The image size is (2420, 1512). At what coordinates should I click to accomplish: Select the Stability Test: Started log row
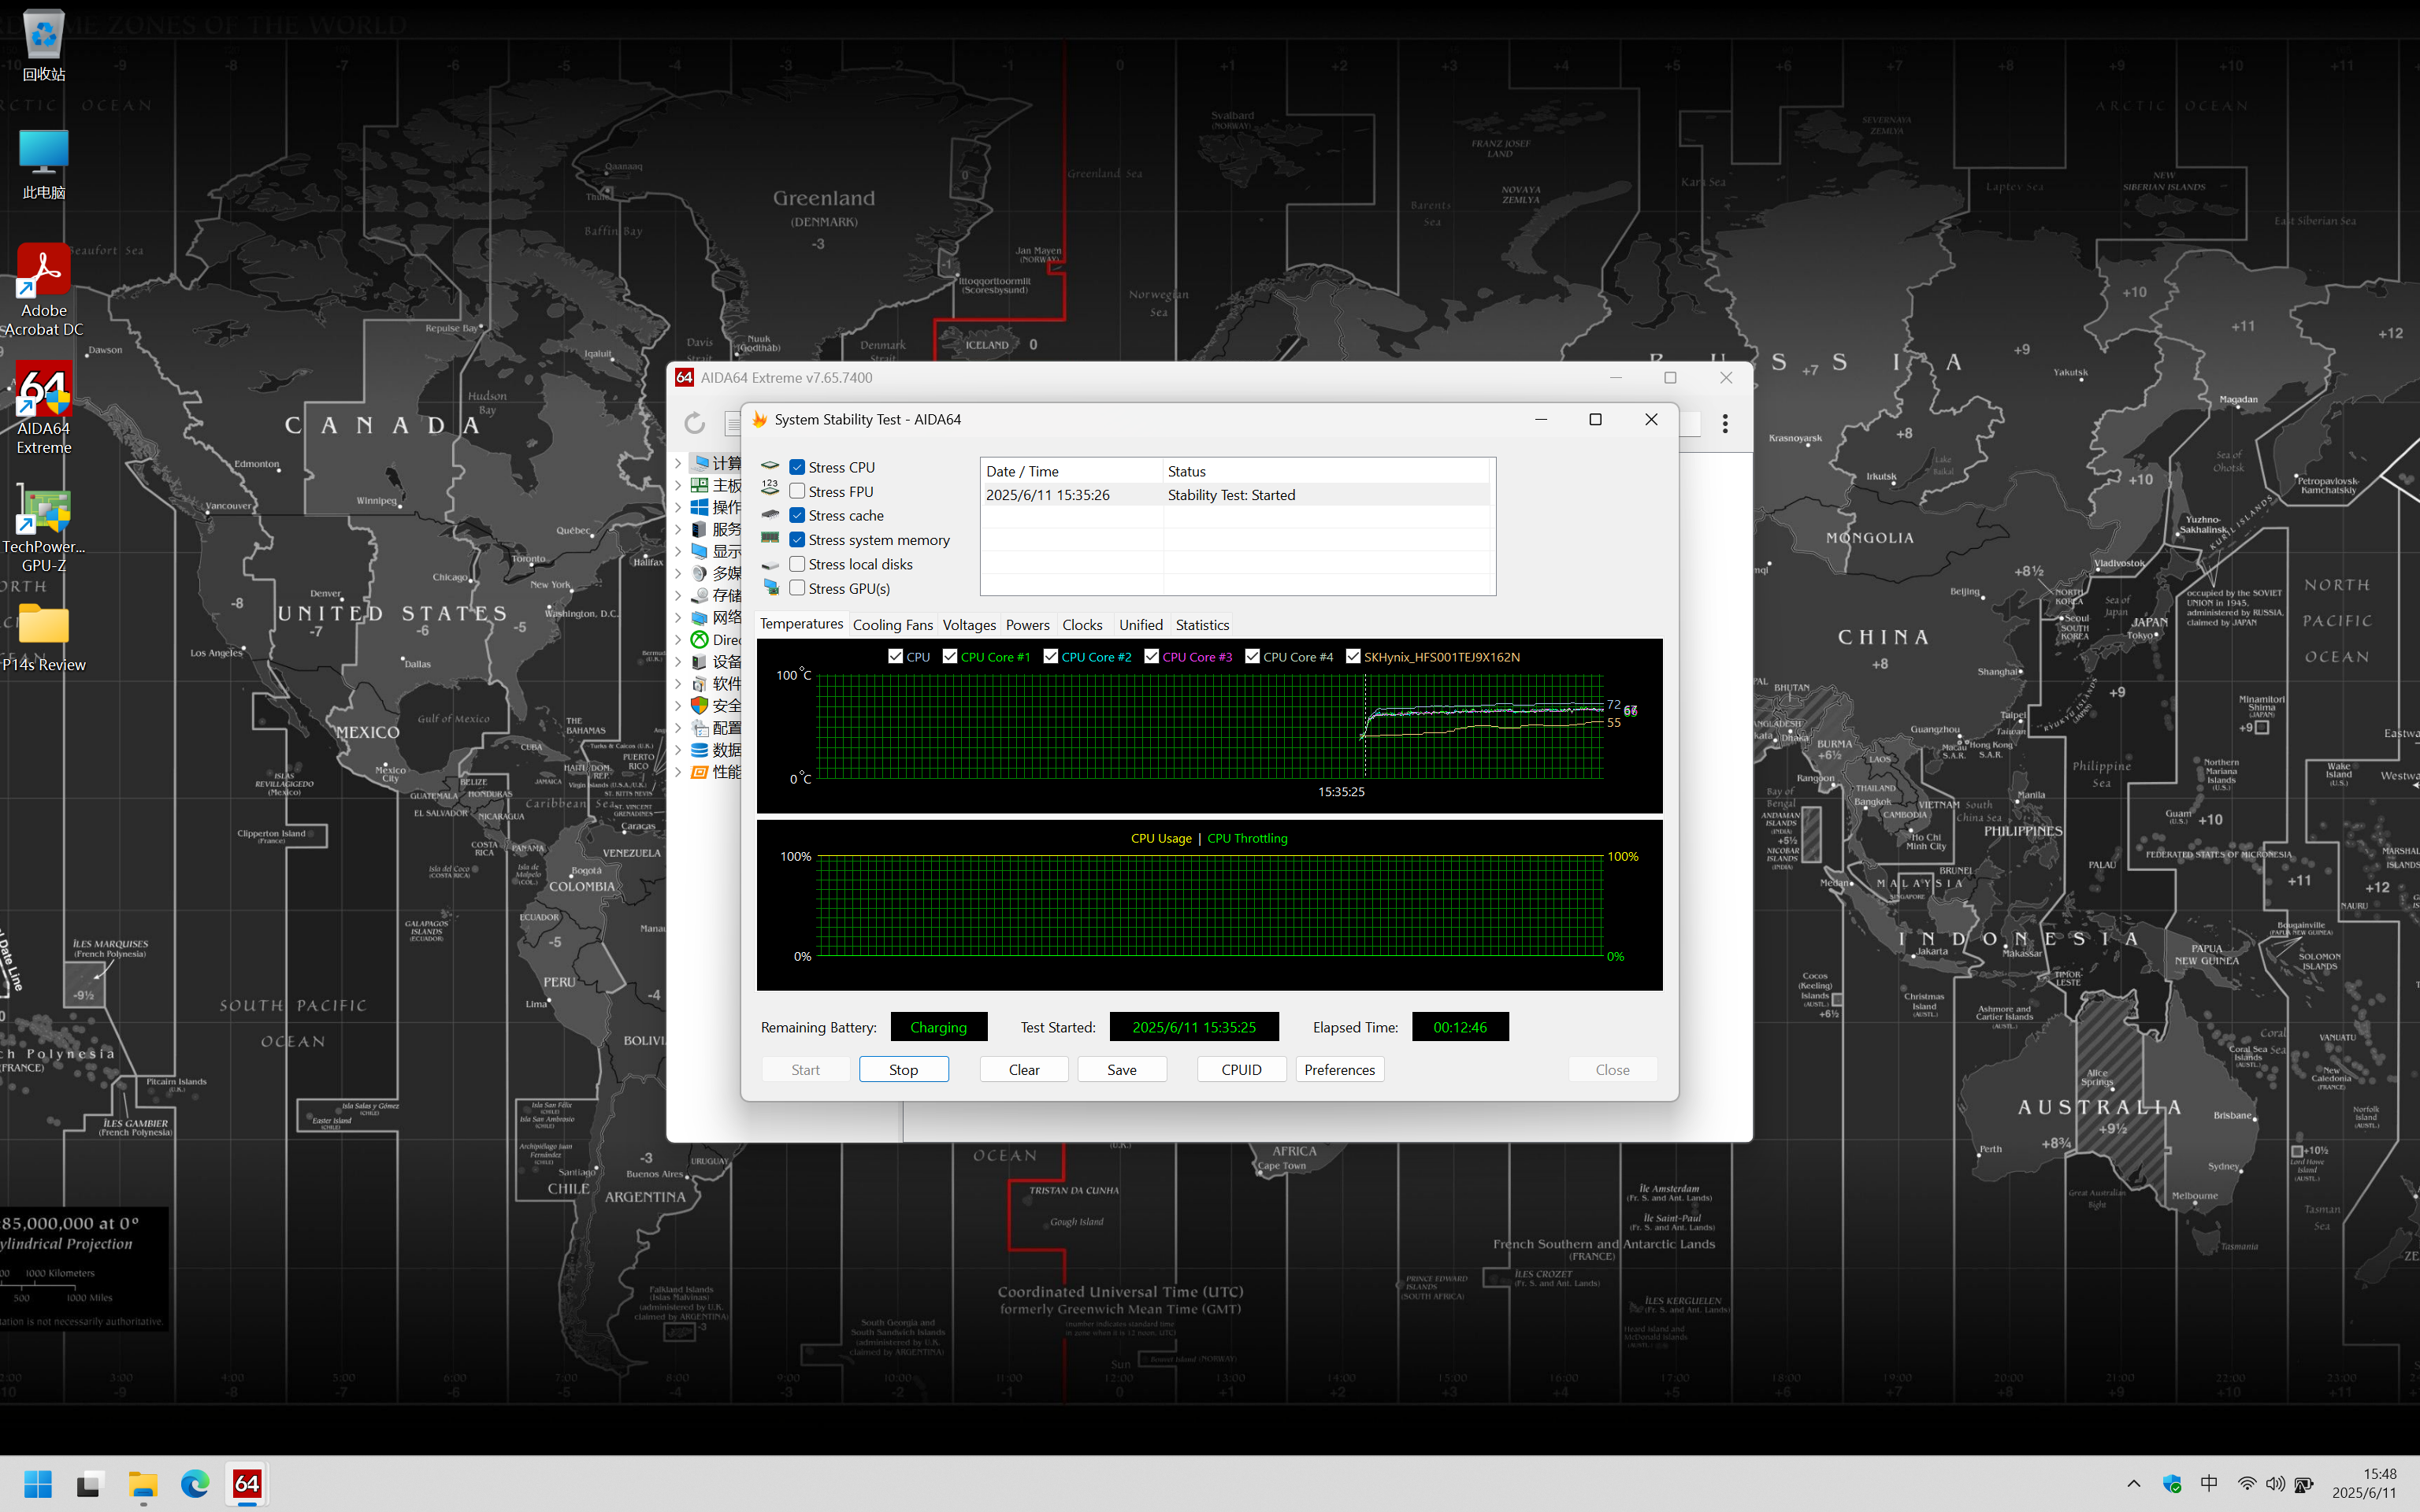[x=1237, y=495]
